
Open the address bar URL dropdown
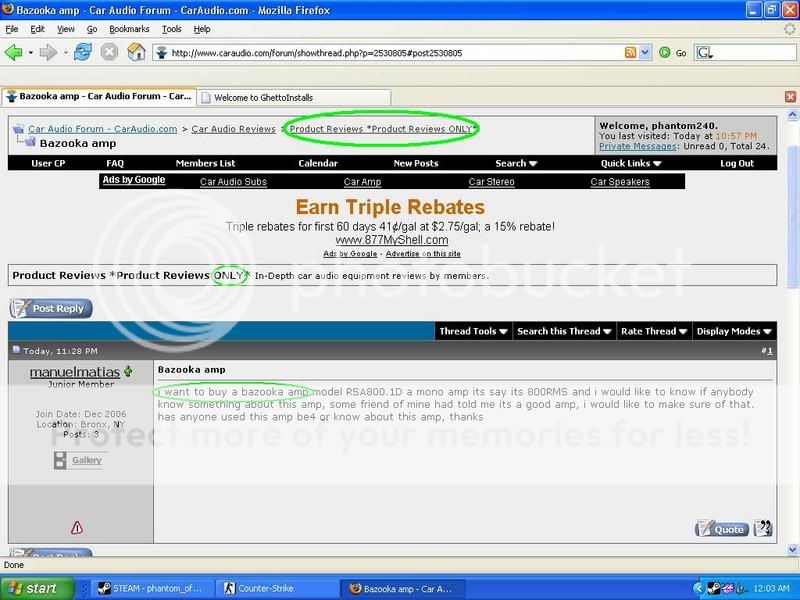coord(645,52)
